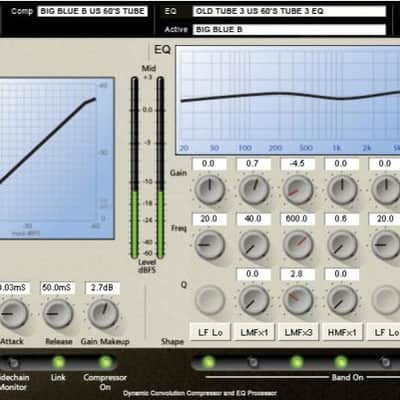Toggle the Link LED switch
400x400 pixels.
58,362
